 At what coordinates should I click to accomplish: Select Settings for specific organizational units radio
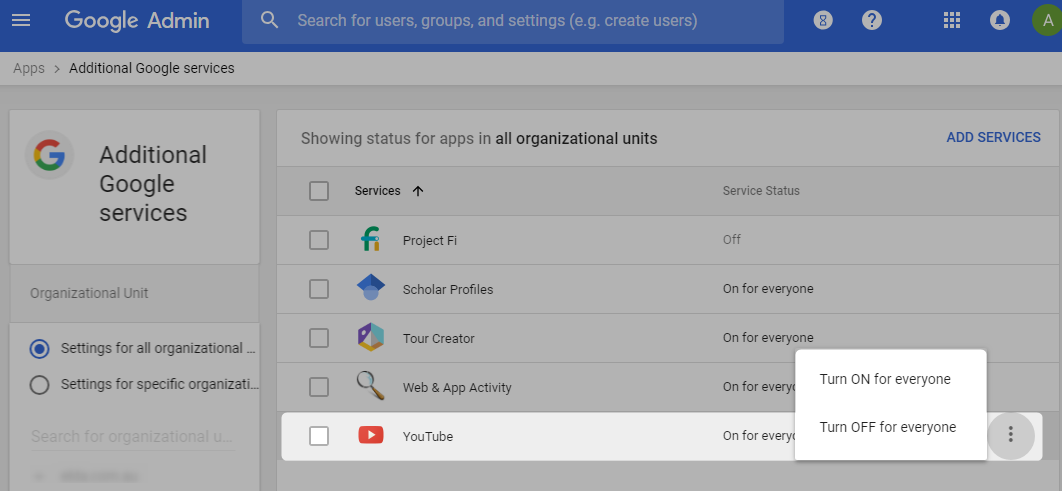39,385
